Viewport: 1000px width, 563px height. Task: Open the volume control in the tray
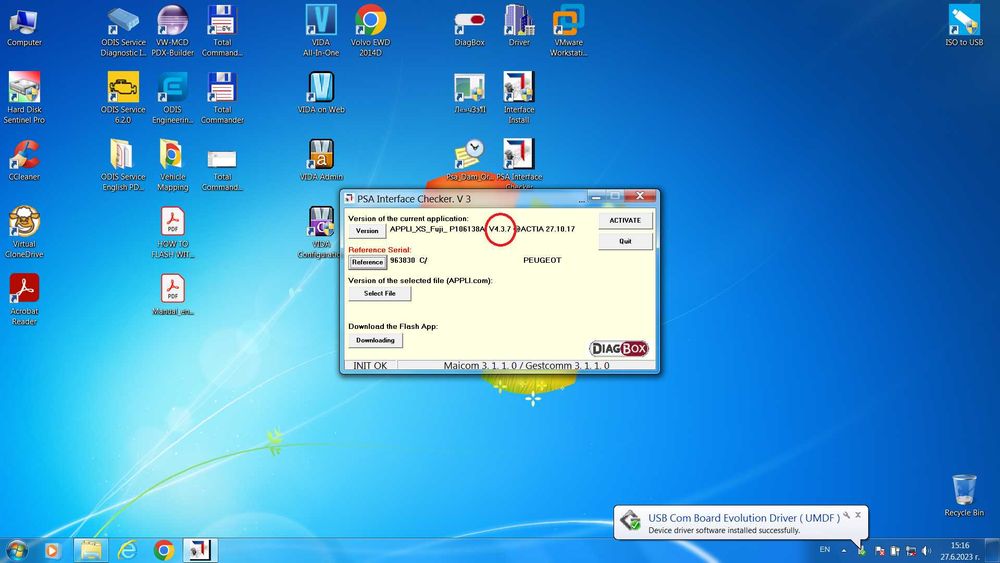(926, 550)
